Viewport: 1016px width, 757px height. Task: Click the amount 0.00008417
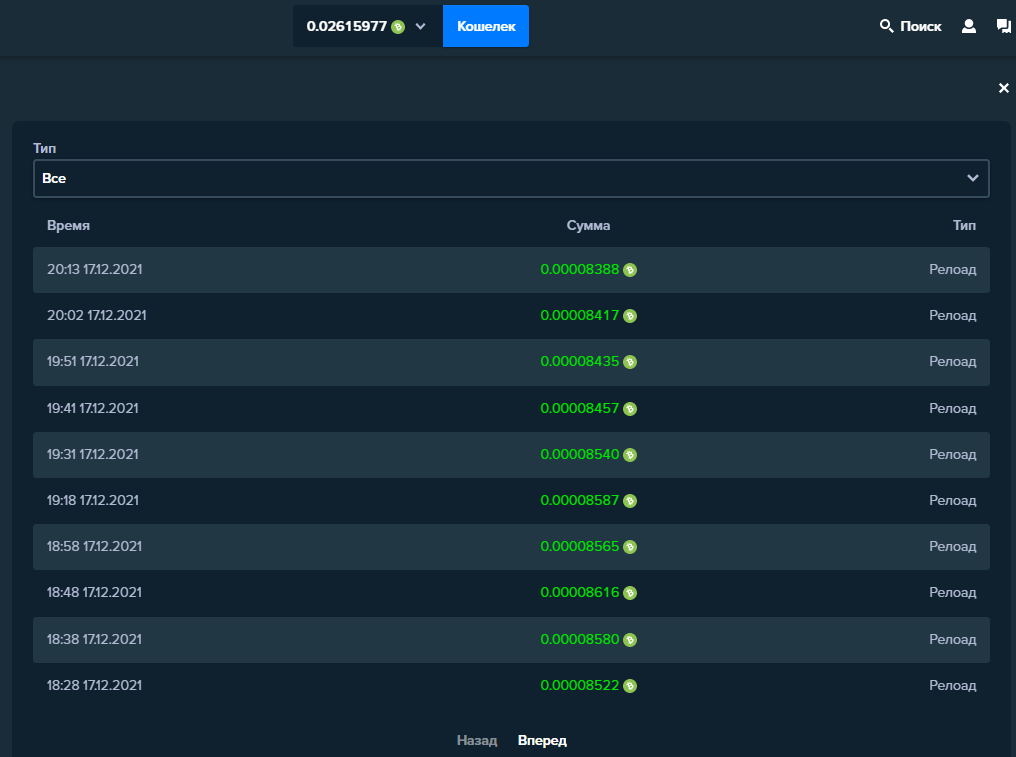point(580,316)
